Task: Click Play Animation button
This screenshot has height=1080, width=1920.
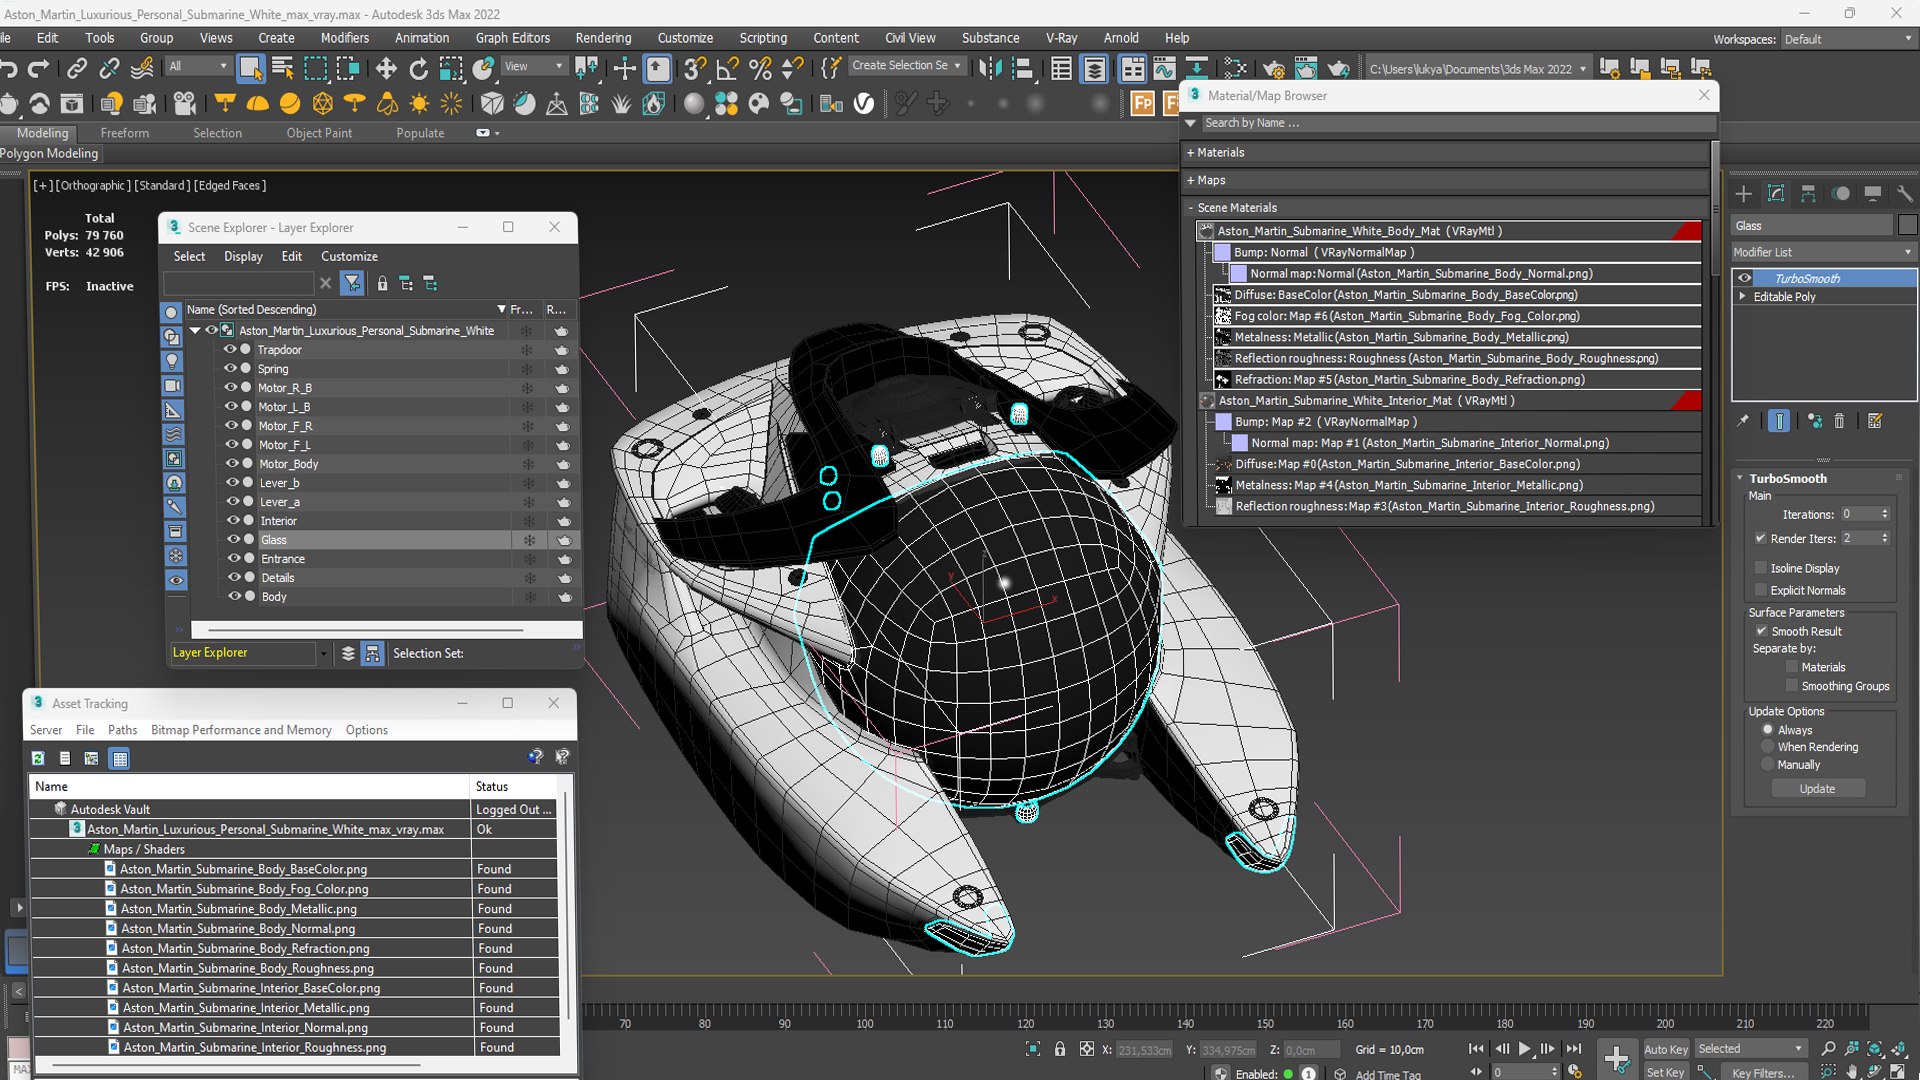Action: pyautogui.click(x=1524, y=1049)
